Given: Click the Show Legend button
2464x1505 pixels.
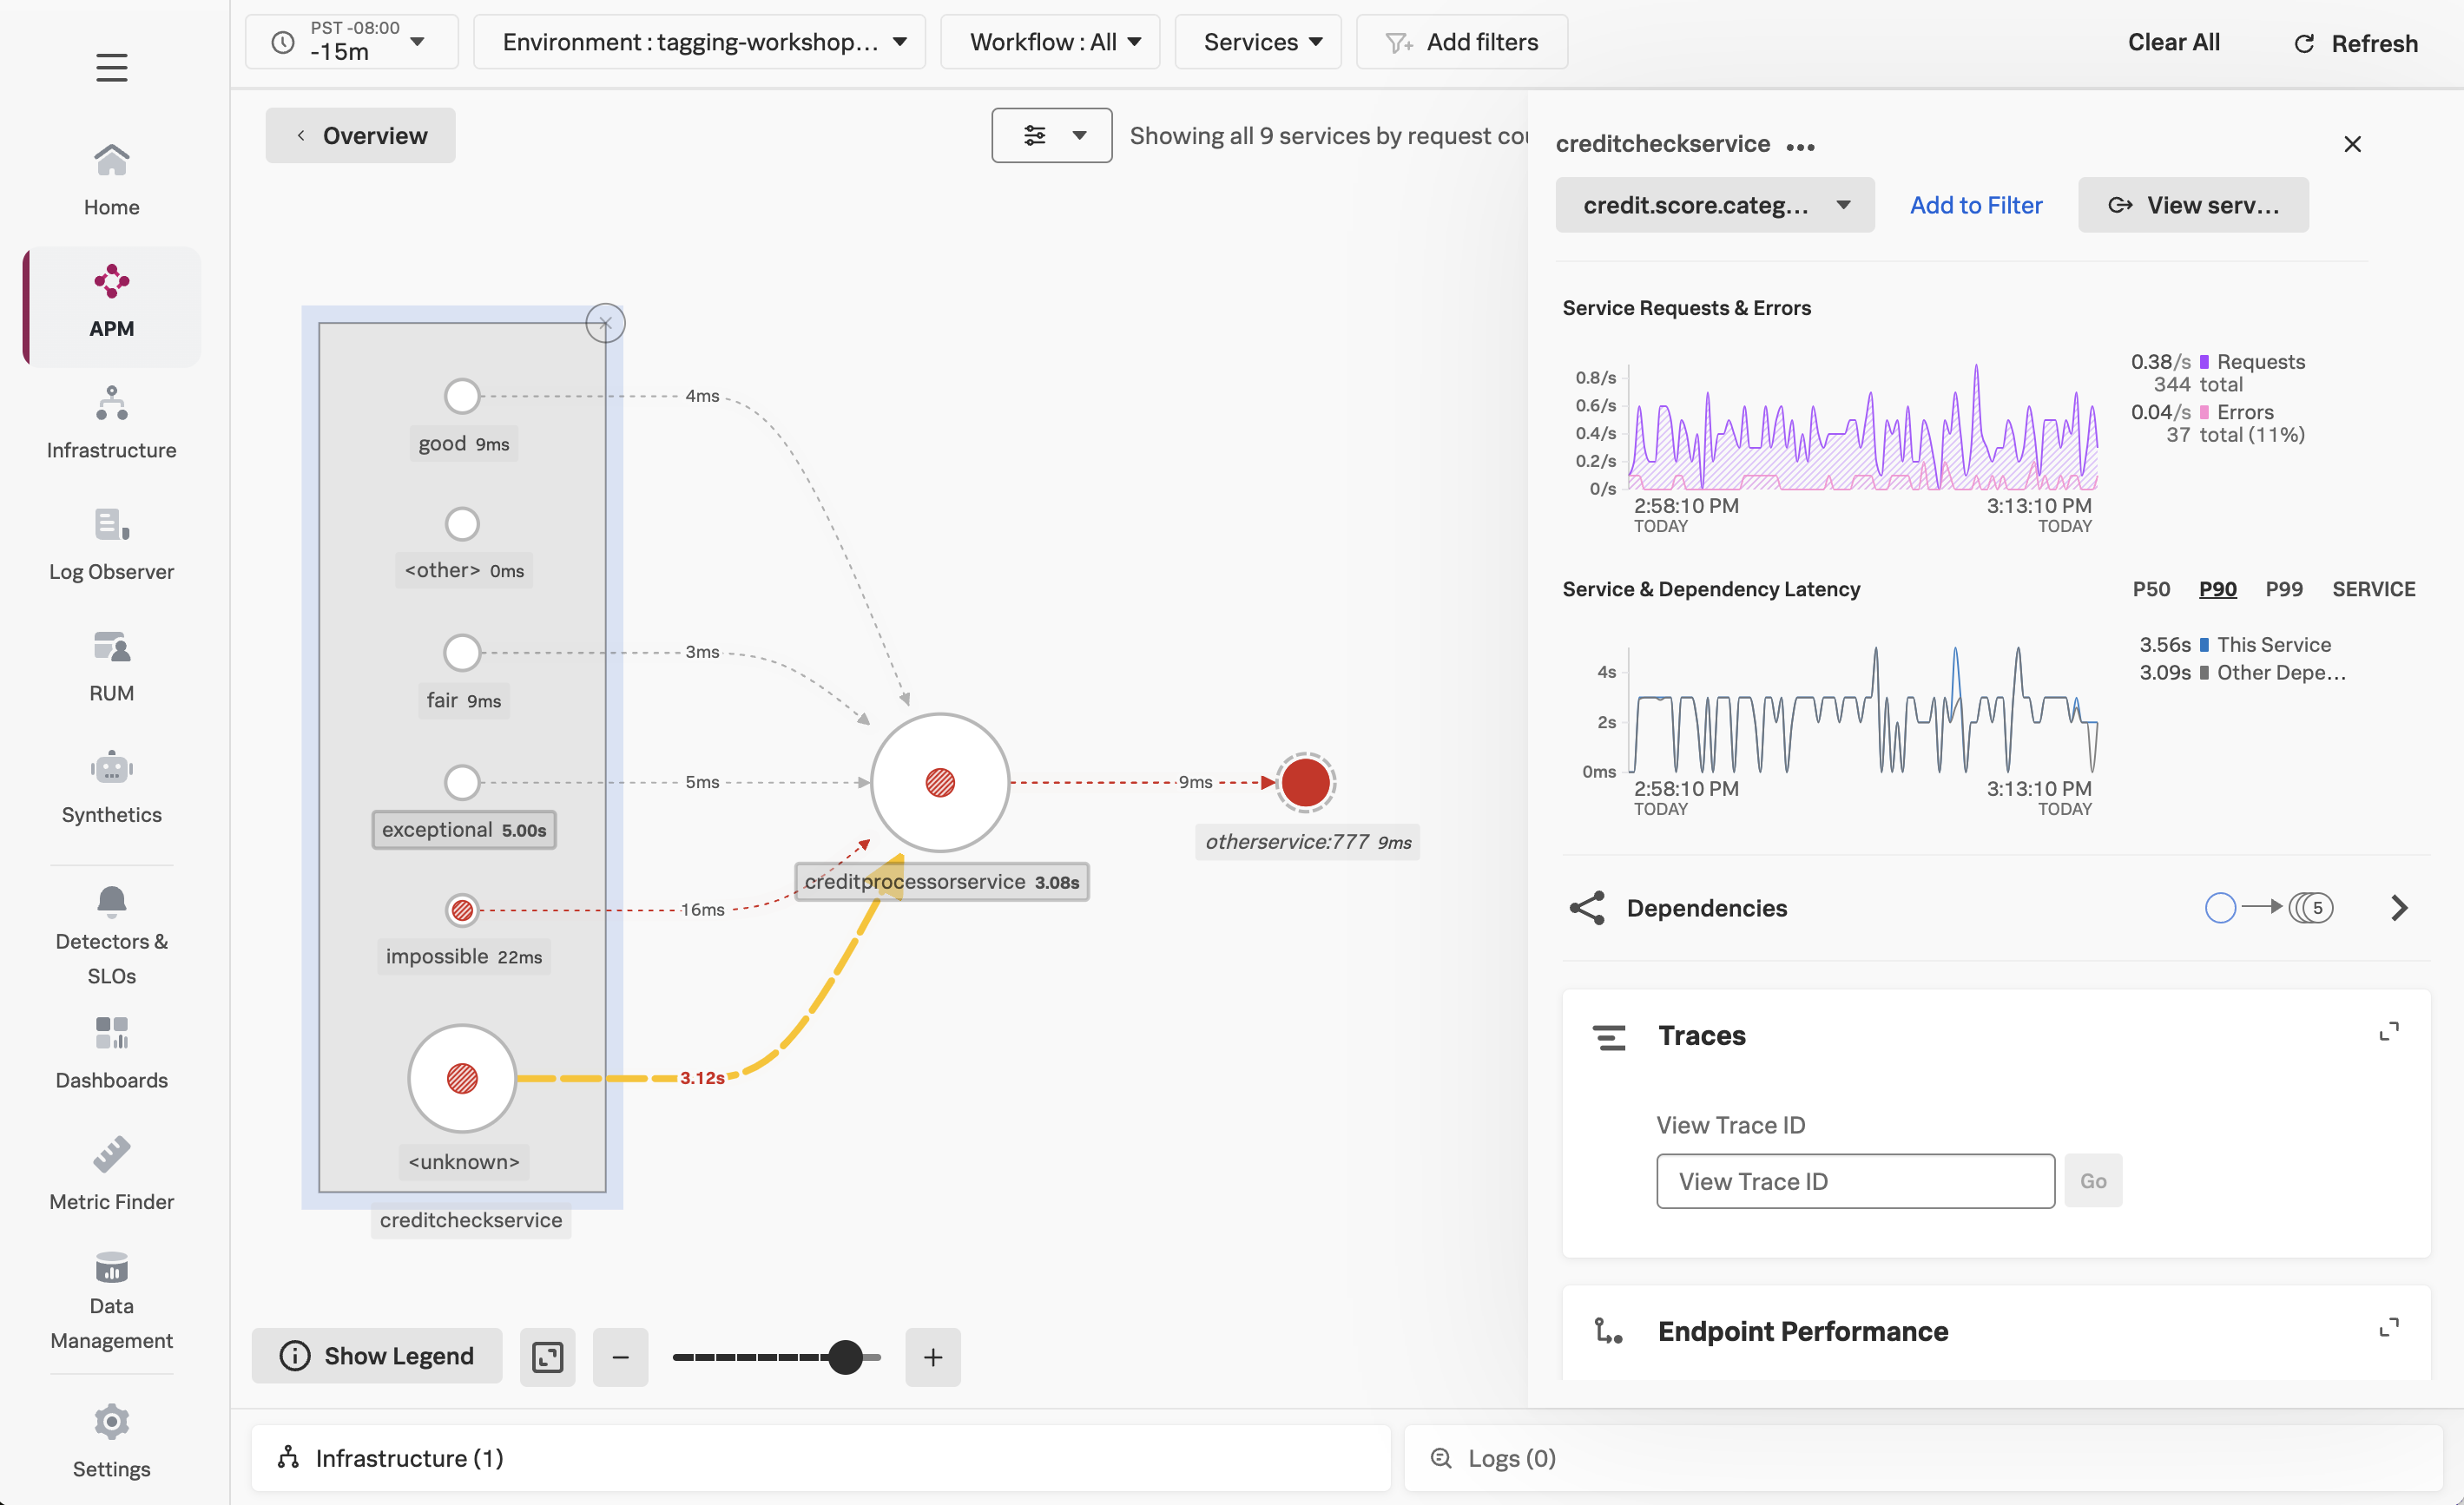Looking at the screenshot, I should (x=377, y=1356).
